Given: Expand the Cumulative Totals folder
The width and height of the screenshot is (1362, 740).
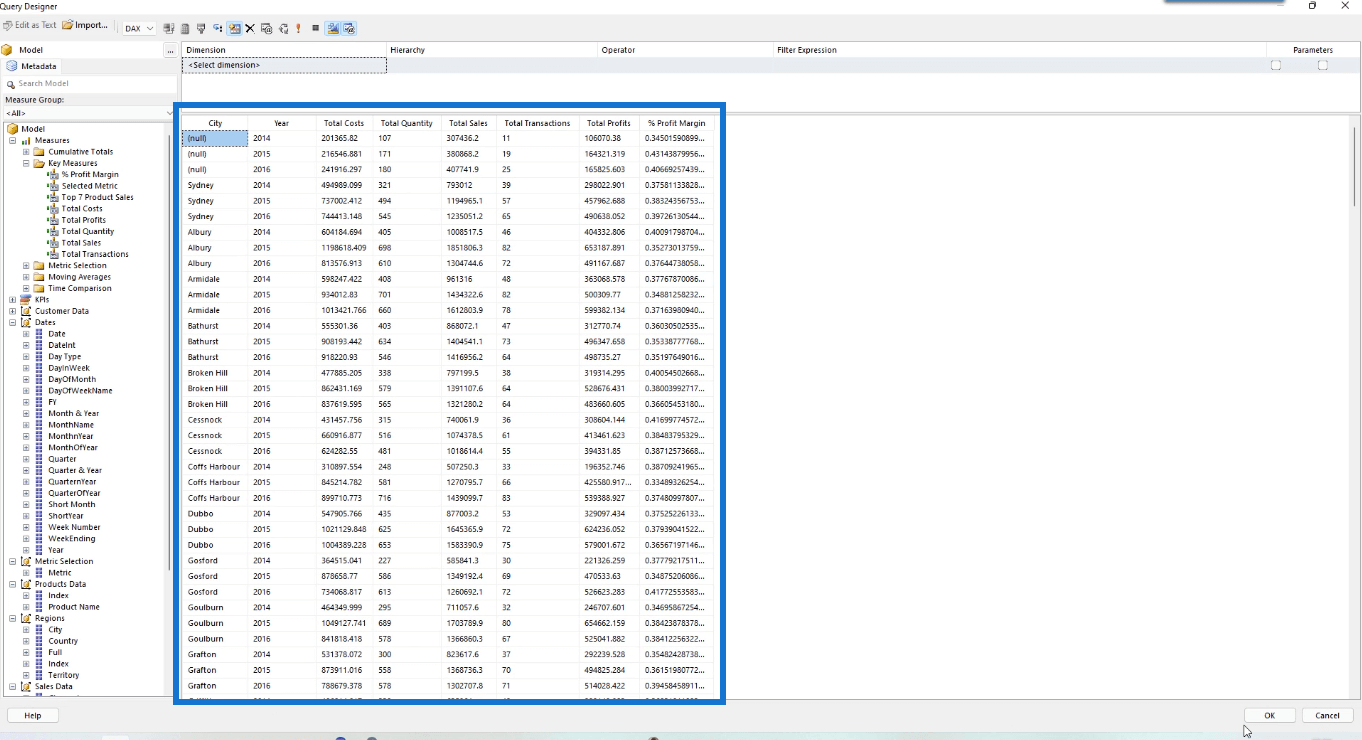Looking at the screenshot, I should [27, 152].
